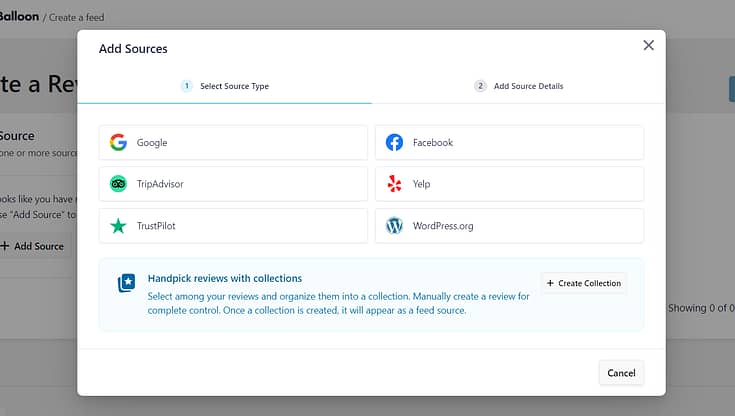Click the TrustPilot green star icon

(x=118, y=226)
